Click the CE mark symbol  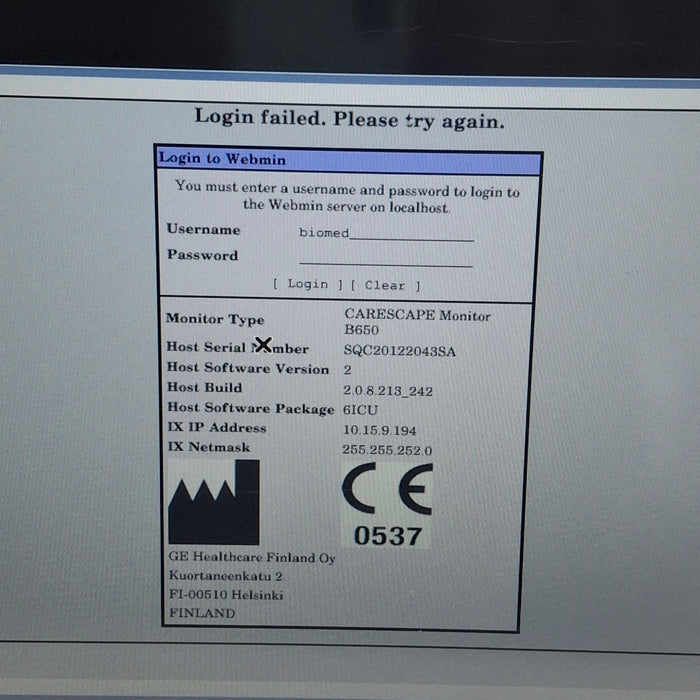[386, 490]
